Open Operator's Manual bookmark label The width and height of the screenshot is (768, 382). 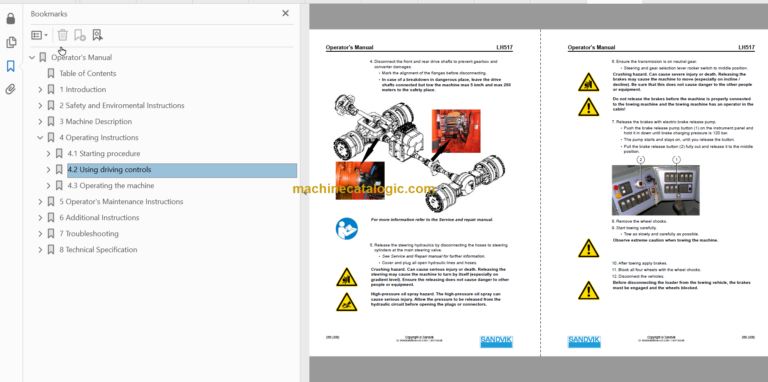click(81, 57)
